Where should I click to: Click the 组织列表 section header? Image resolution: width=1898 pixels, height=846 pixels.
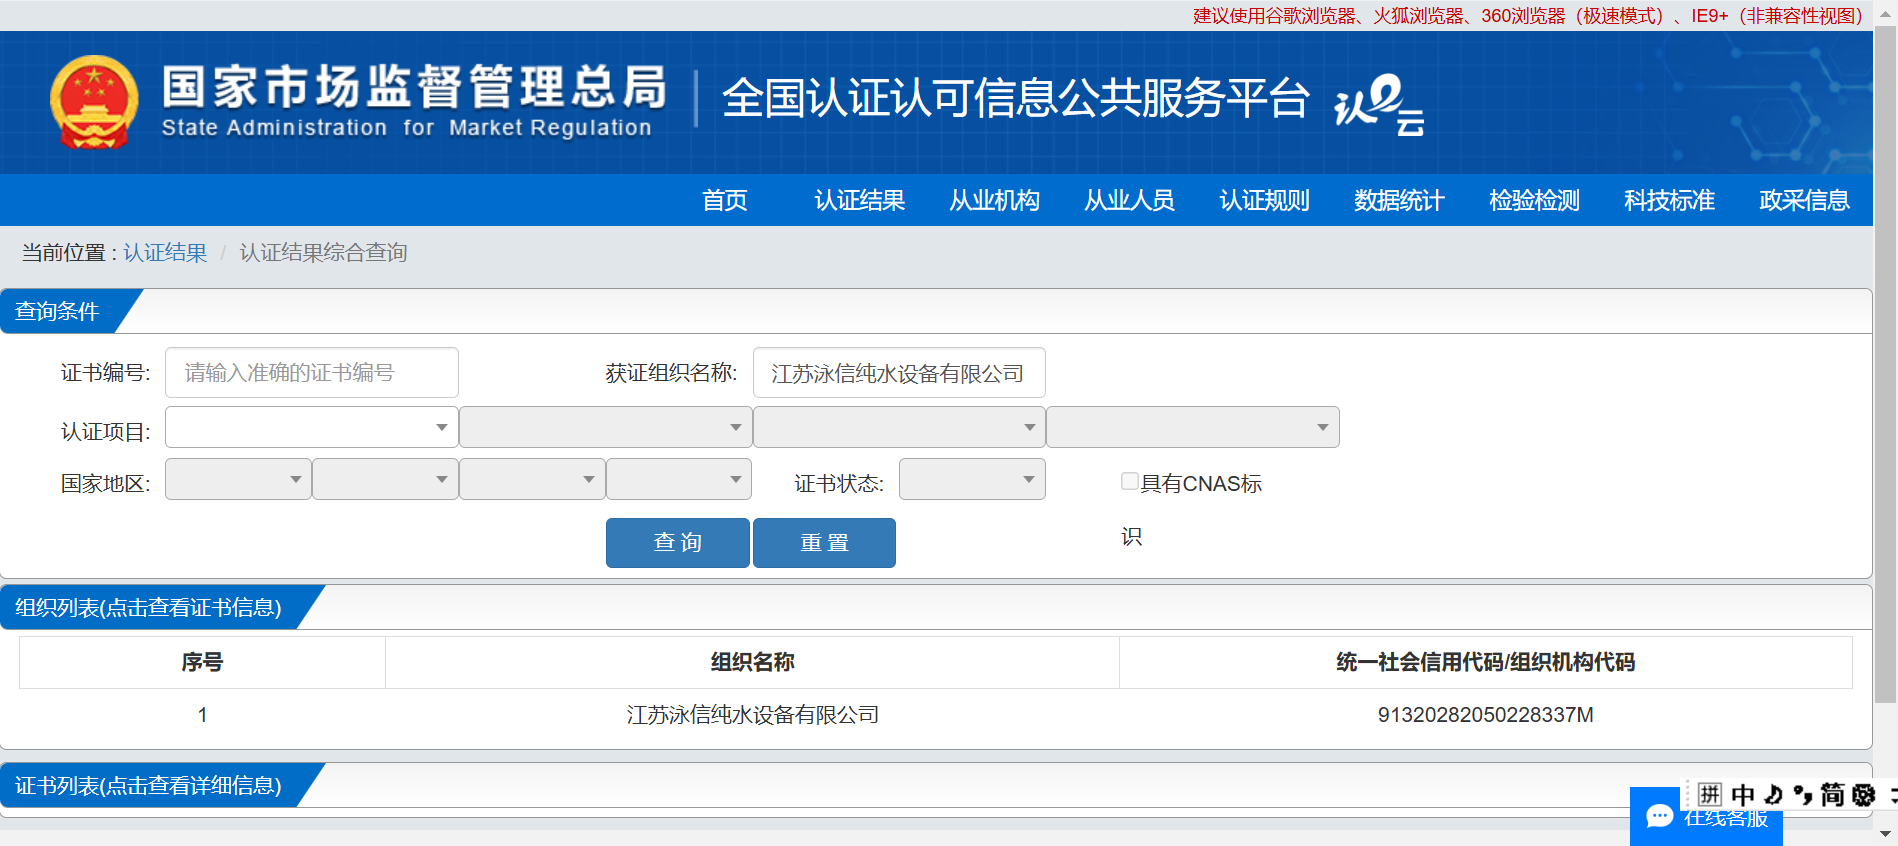tap(150, 607)
